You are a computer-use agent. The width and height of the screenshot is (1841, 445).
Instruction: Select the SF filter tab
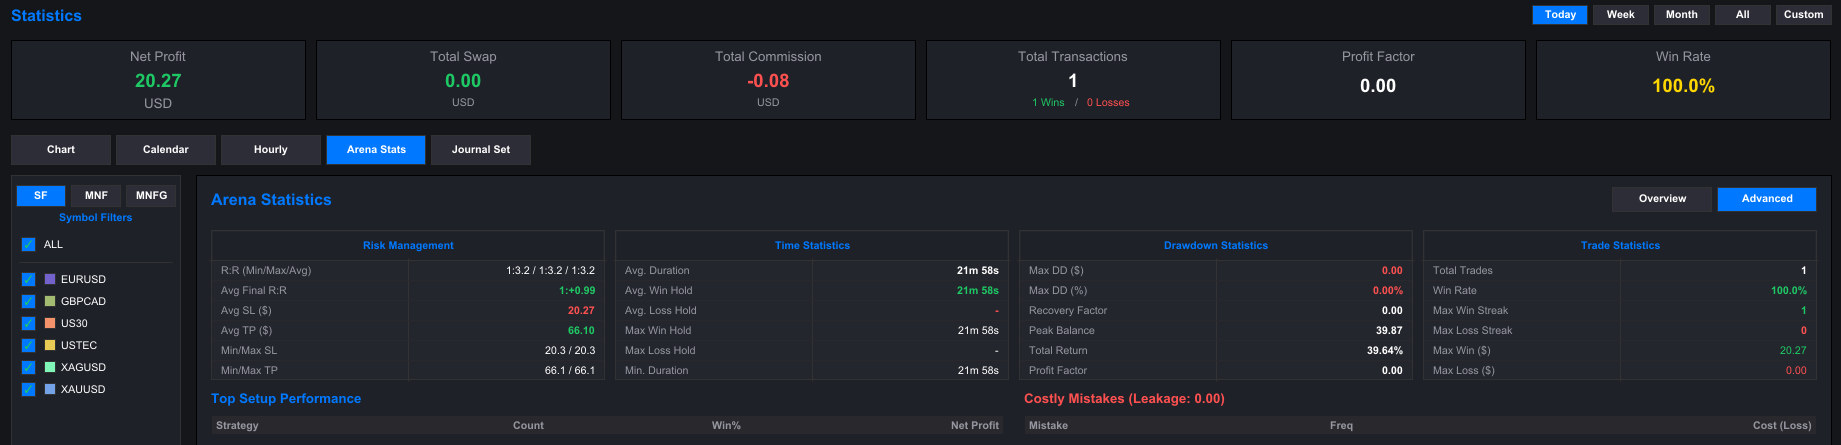41,196
